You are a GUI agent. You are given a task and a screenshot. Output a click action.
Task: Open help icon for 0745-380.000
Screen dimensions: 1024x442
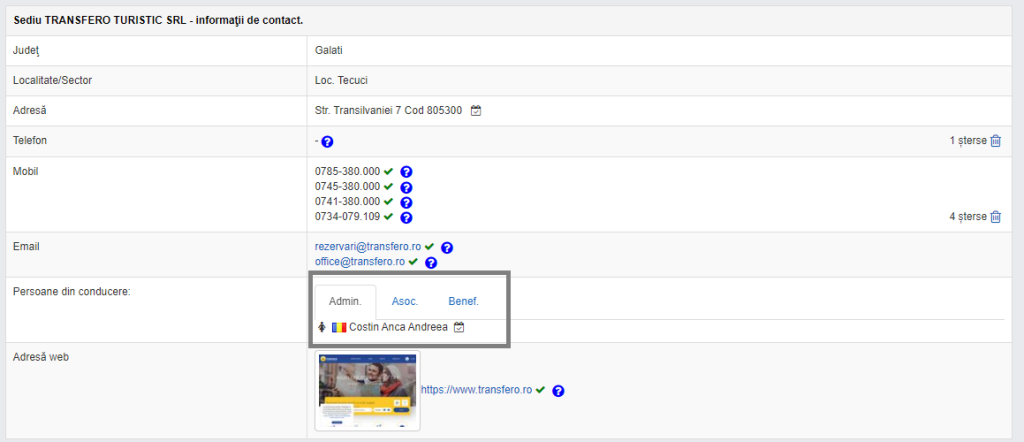[406, 187]
